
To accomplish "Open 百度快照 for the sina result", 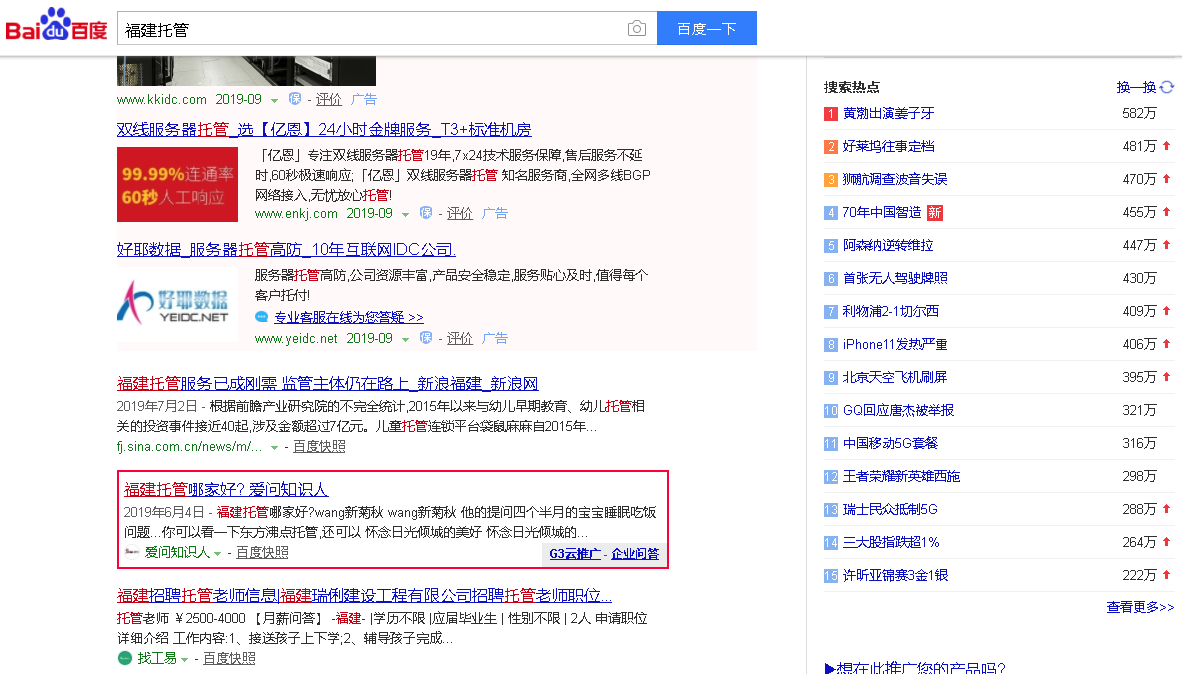I will coord(320,446).
